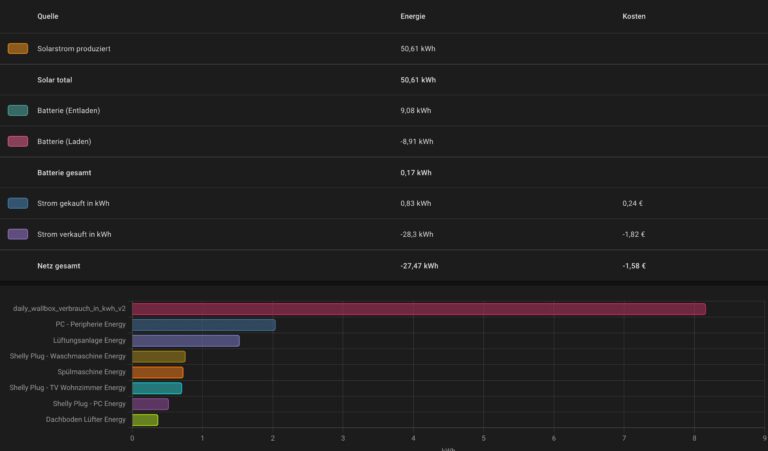This screenshot has height=451, width=768.
Task: Click the 50,61 kWh Solar total value
Action: (x=418, y=80)
